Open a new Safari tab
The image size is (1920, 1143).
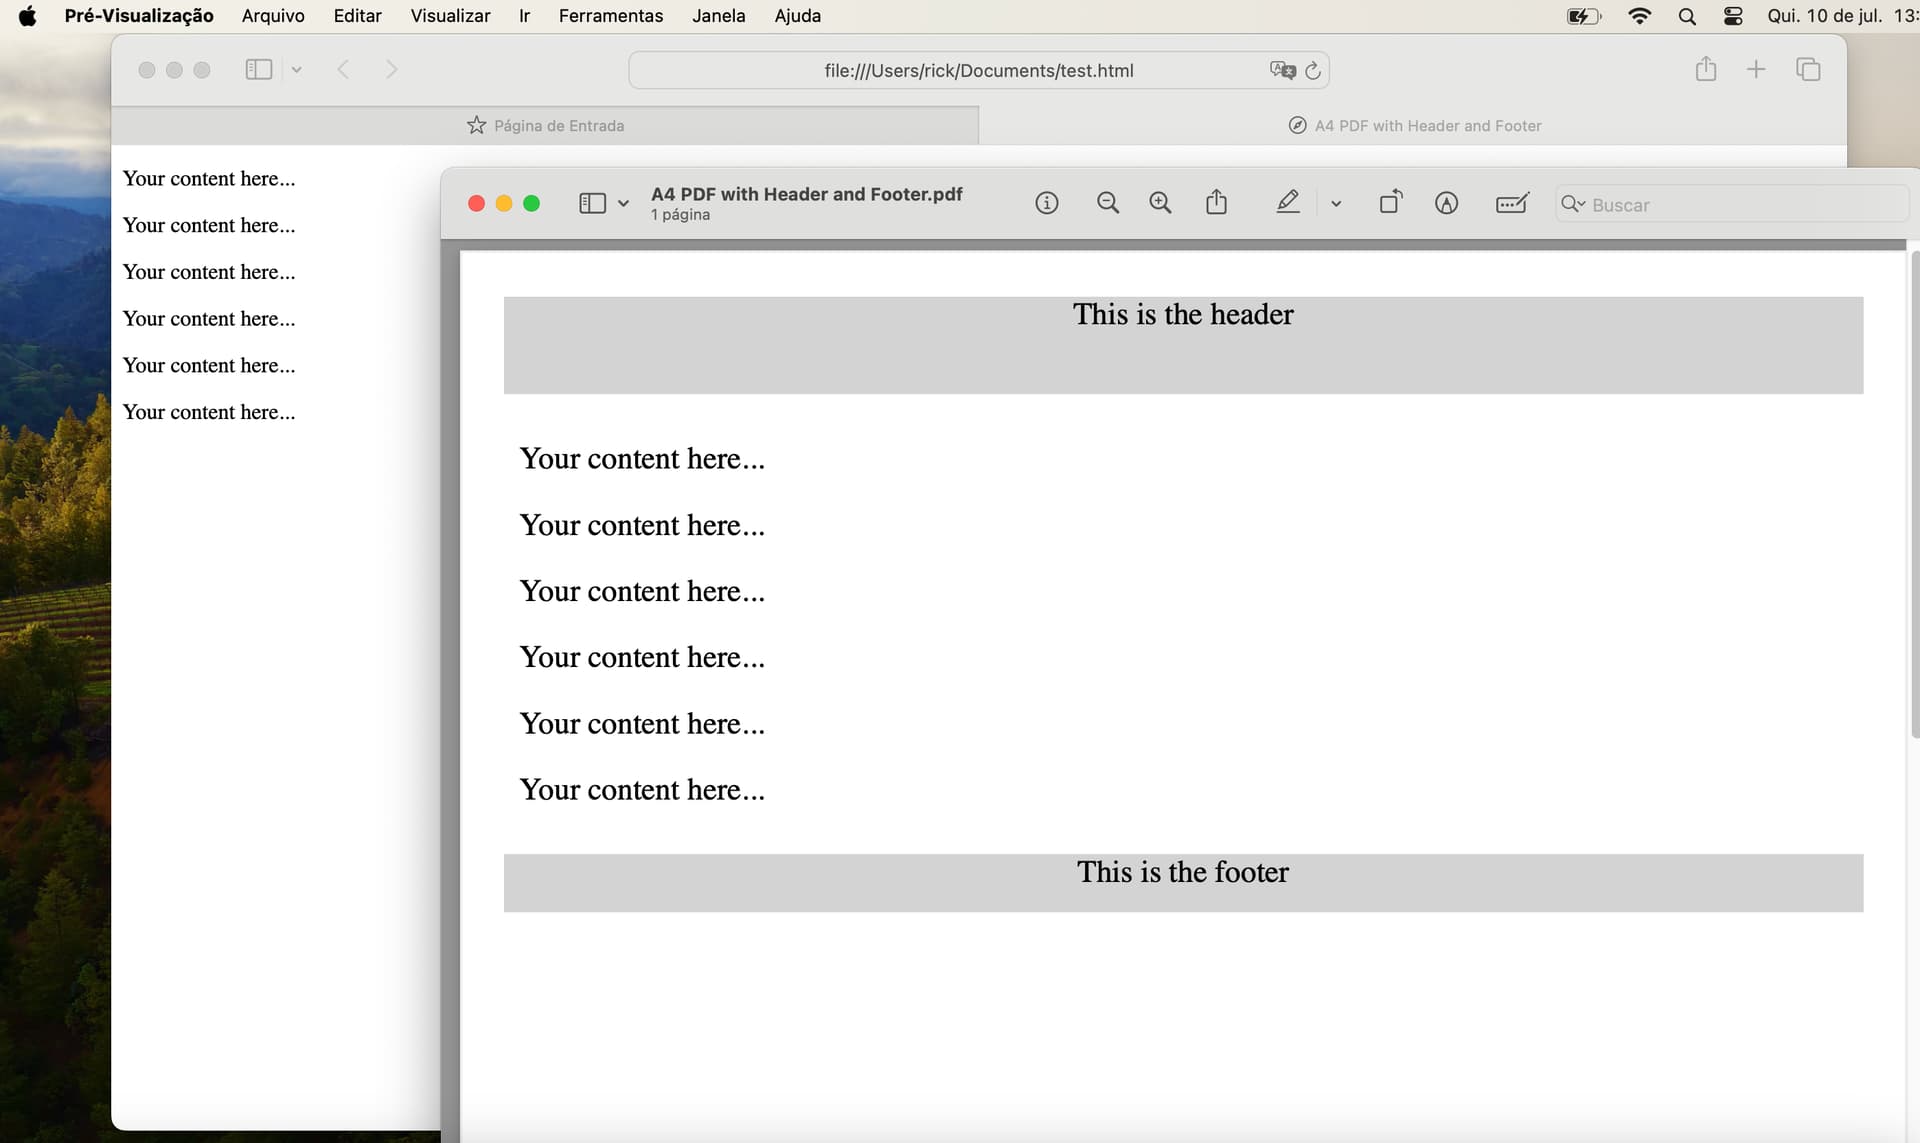pyautogui.click(x=1756, y=69)
